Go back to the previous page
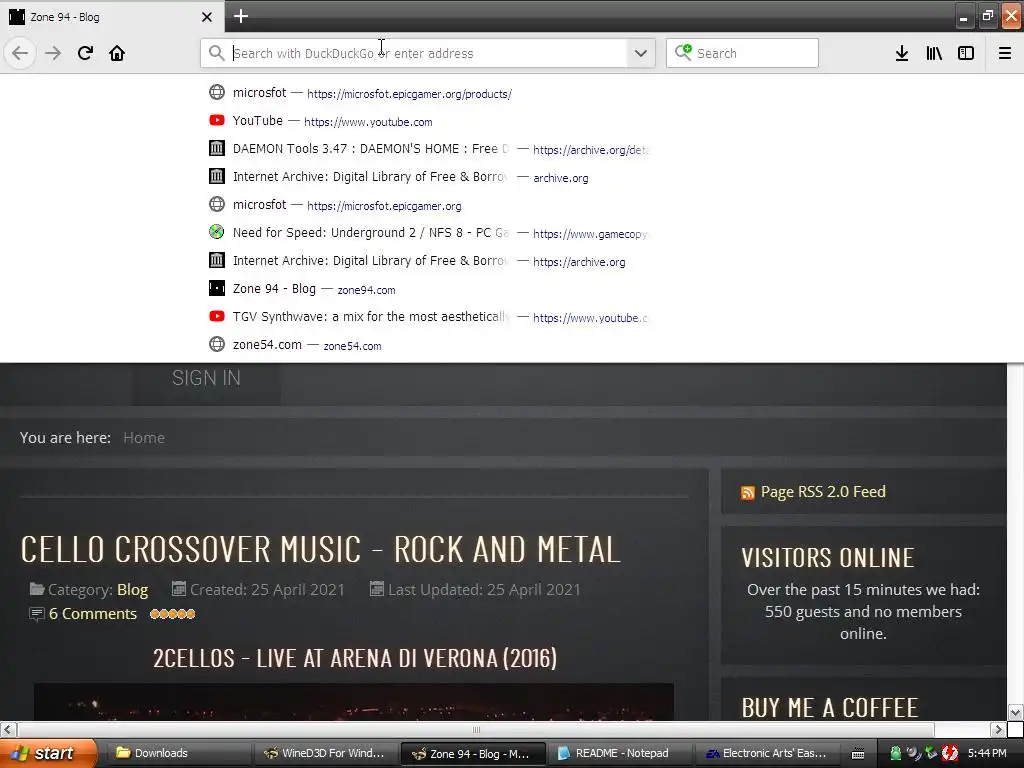The width and height of the screenshot is (1024, 768). (20, 53)
